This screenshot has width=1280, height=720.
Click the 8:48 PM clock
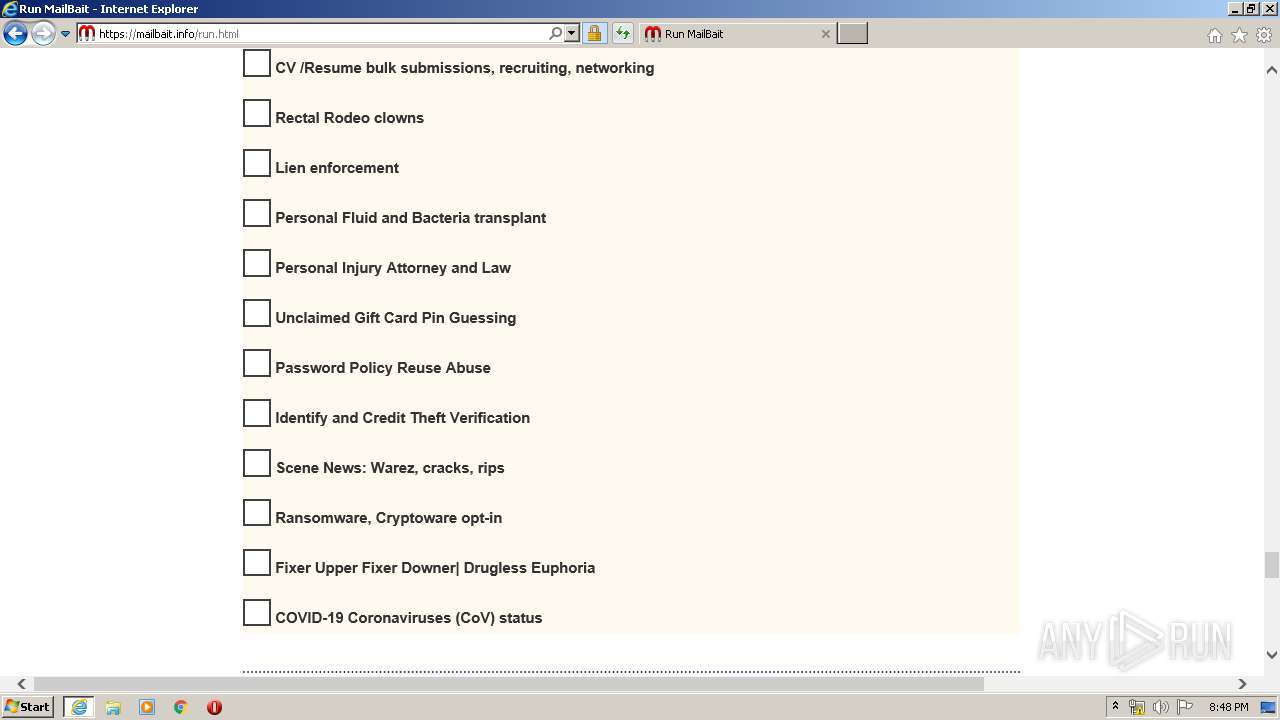click(1228, 707)
